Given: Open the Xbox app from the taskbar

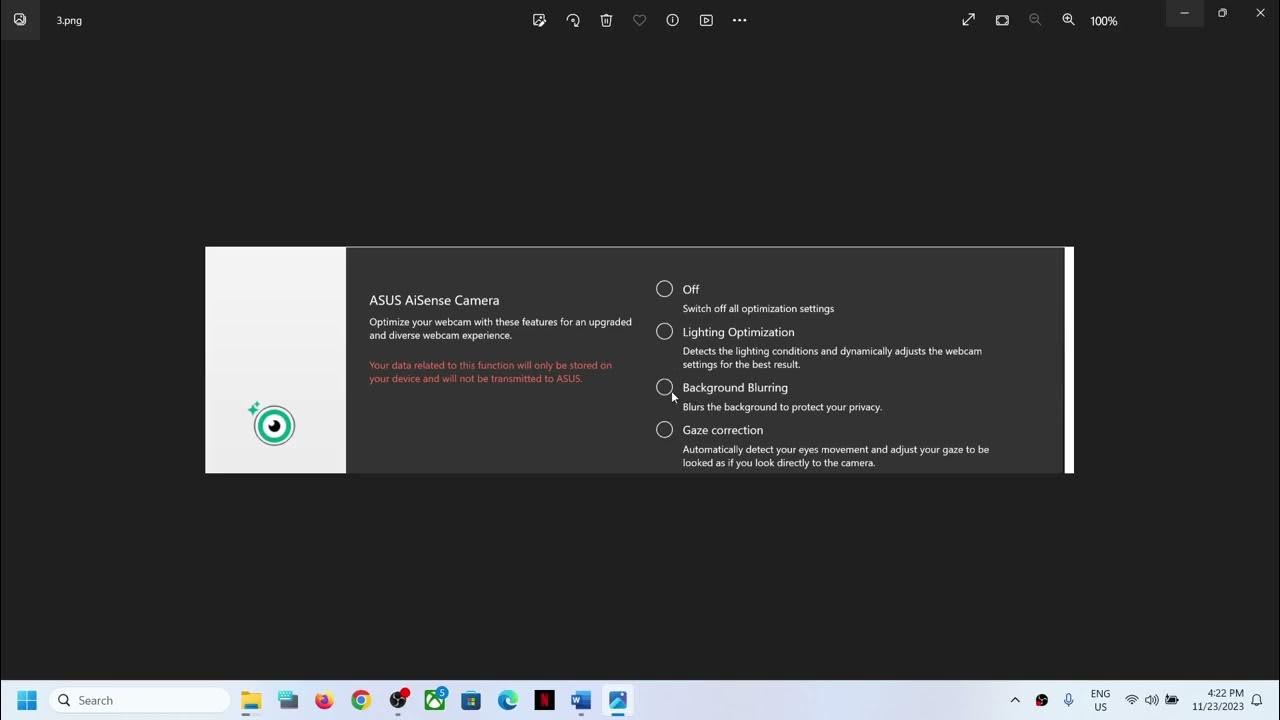Looking at the screenshot, I should point(435,700).
